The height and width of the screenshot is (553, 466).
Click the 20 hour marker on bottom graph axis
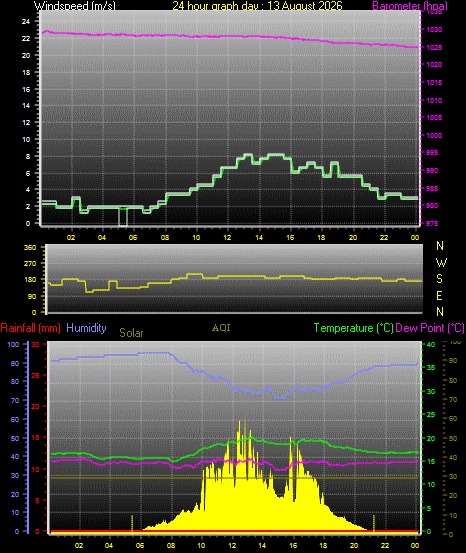354,545
